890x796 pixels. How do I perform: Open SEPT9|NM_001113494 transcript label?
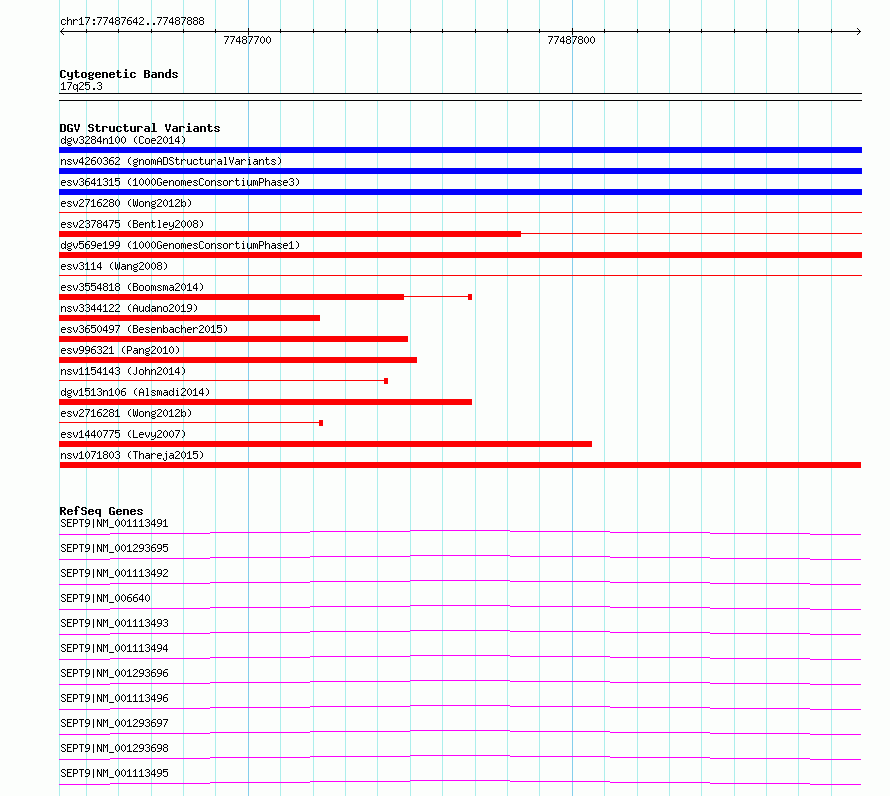[x=114, y=648]
